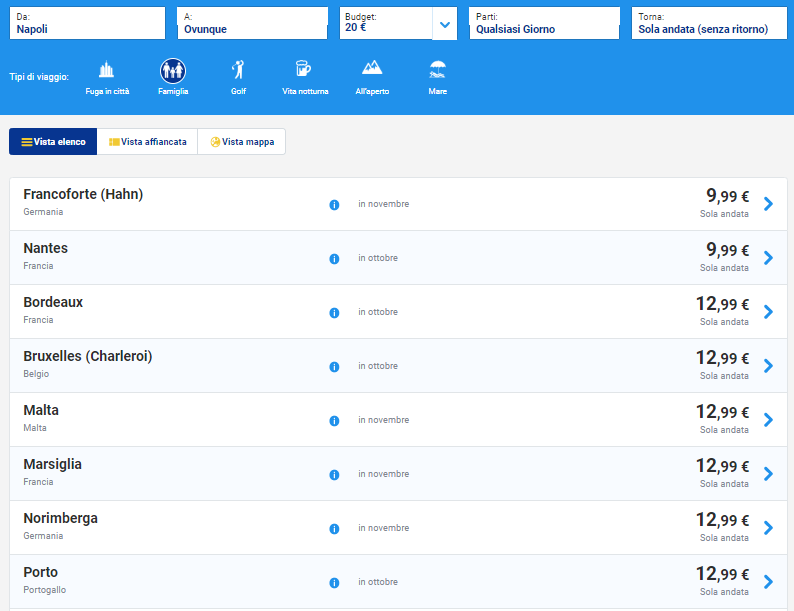This screenshot has width=794, height=611.
Task: Open the Budget dropdown arrow
Action: (x=444, y=24)
